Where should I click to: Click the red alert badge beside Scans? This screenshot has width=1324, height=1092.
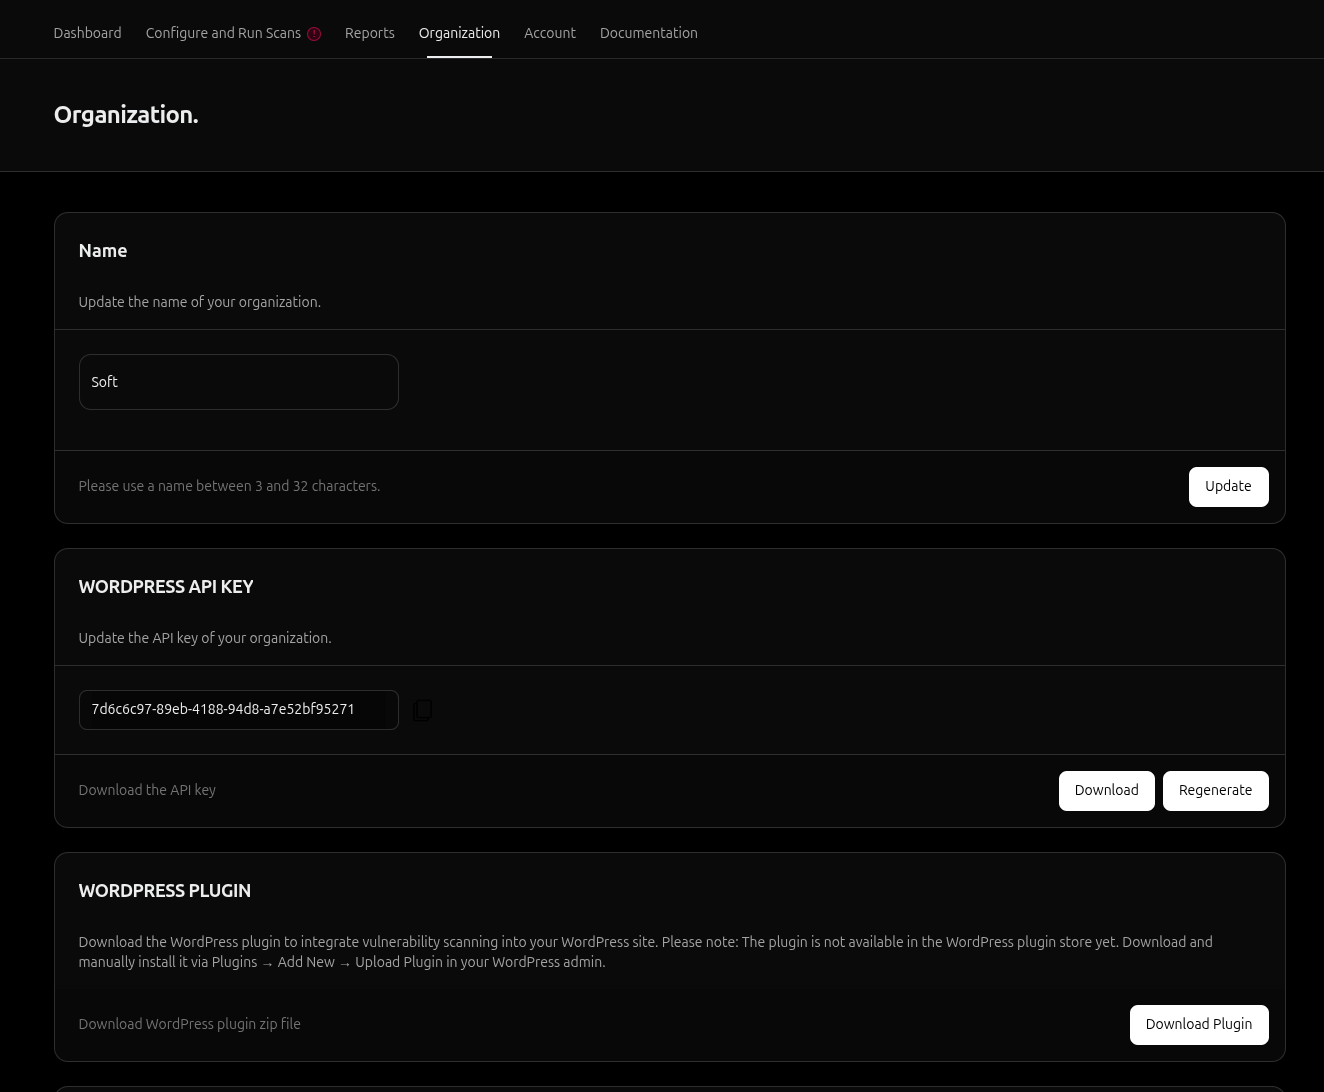(x=314, y=34)
